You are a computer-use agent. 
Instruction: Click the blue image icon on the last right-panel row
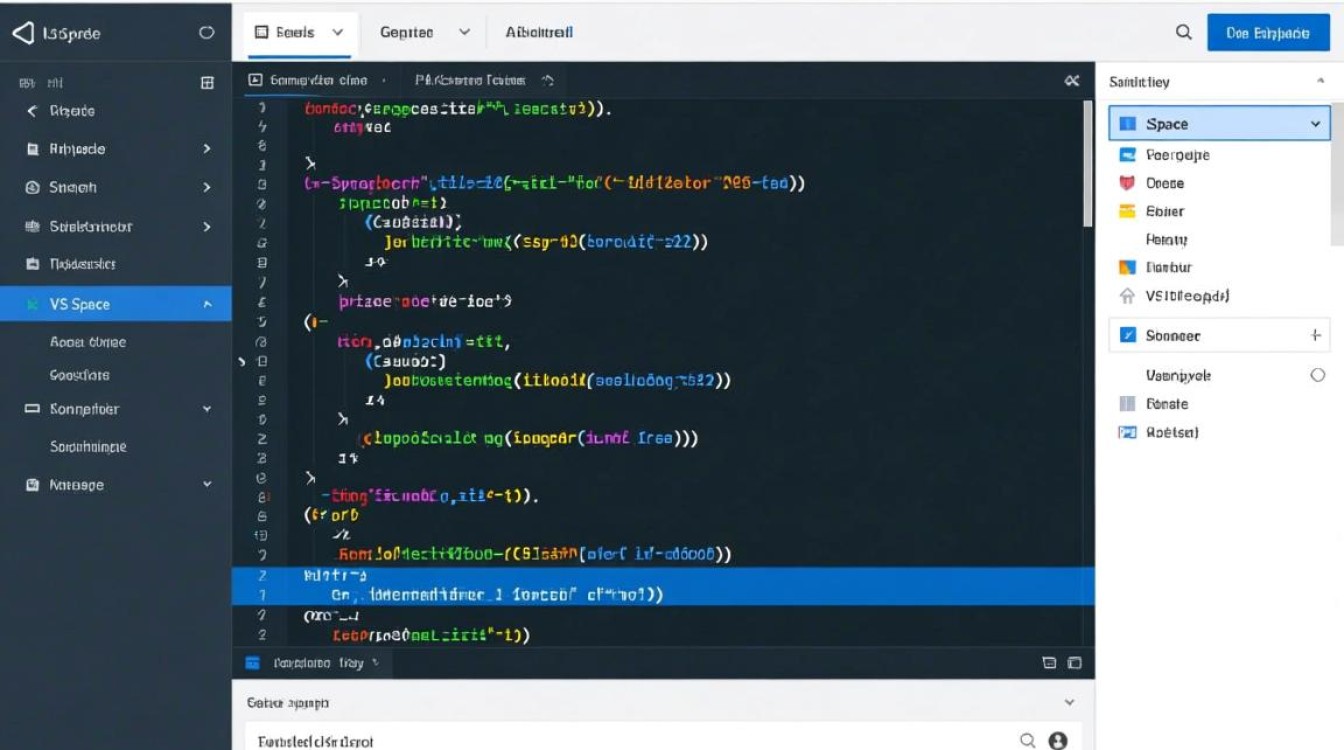coord(1127,433)
